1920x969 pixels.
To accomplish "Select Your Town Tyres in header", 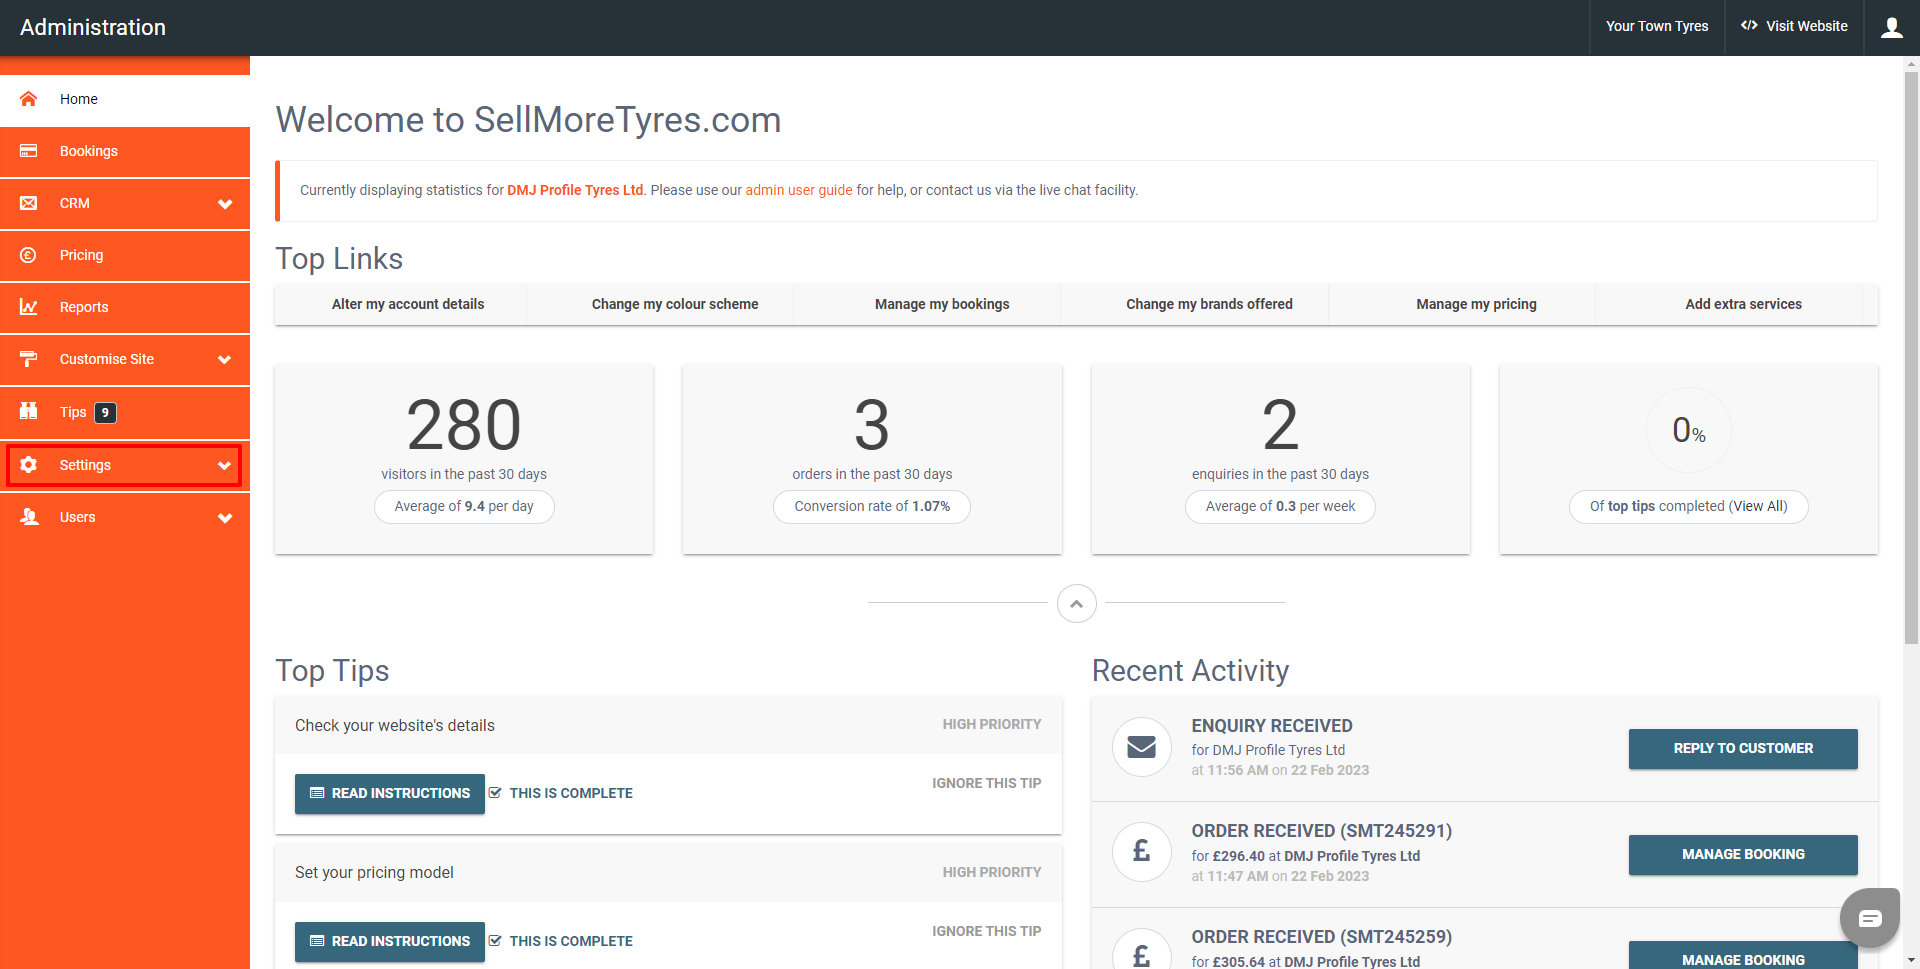I will pyautogui.click(x=1657, y=26).
